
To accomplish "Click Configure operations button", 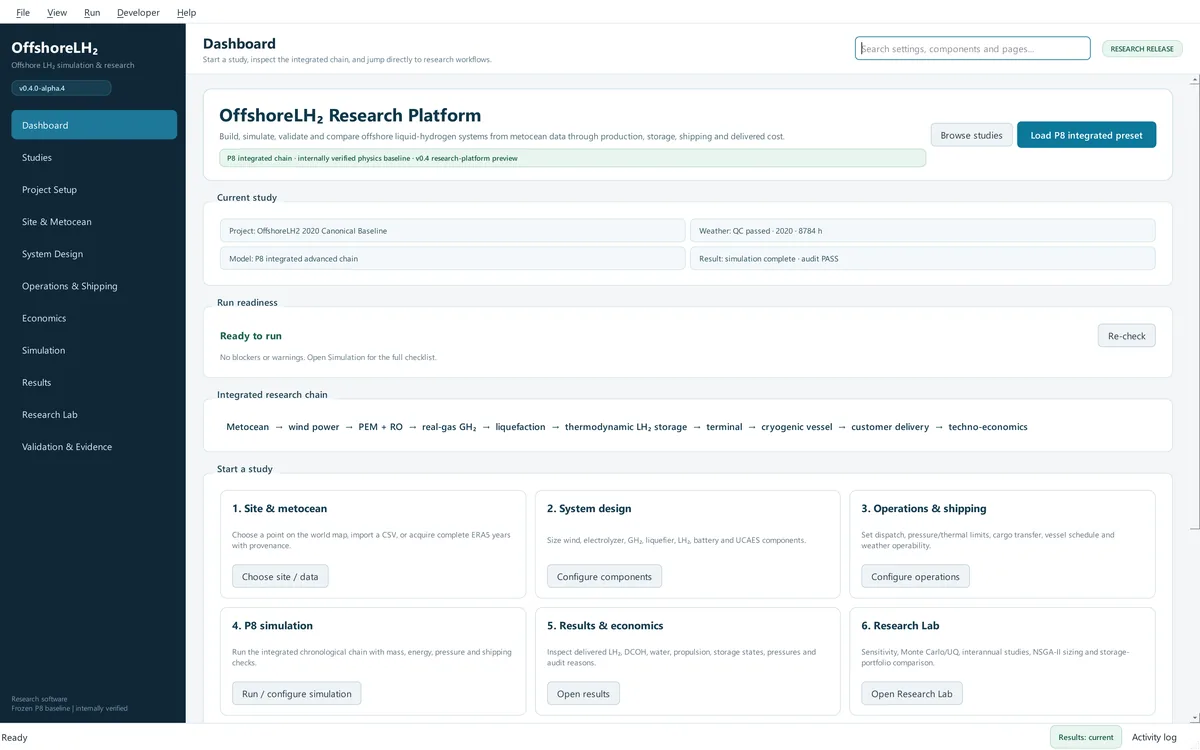I will coord(915,576).
